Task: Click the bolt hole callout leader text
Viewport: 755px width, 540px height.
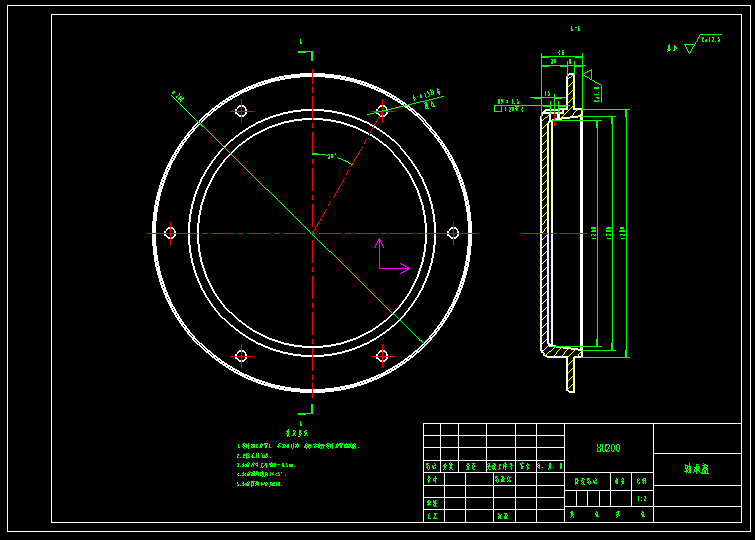Action: pos(427,97)
